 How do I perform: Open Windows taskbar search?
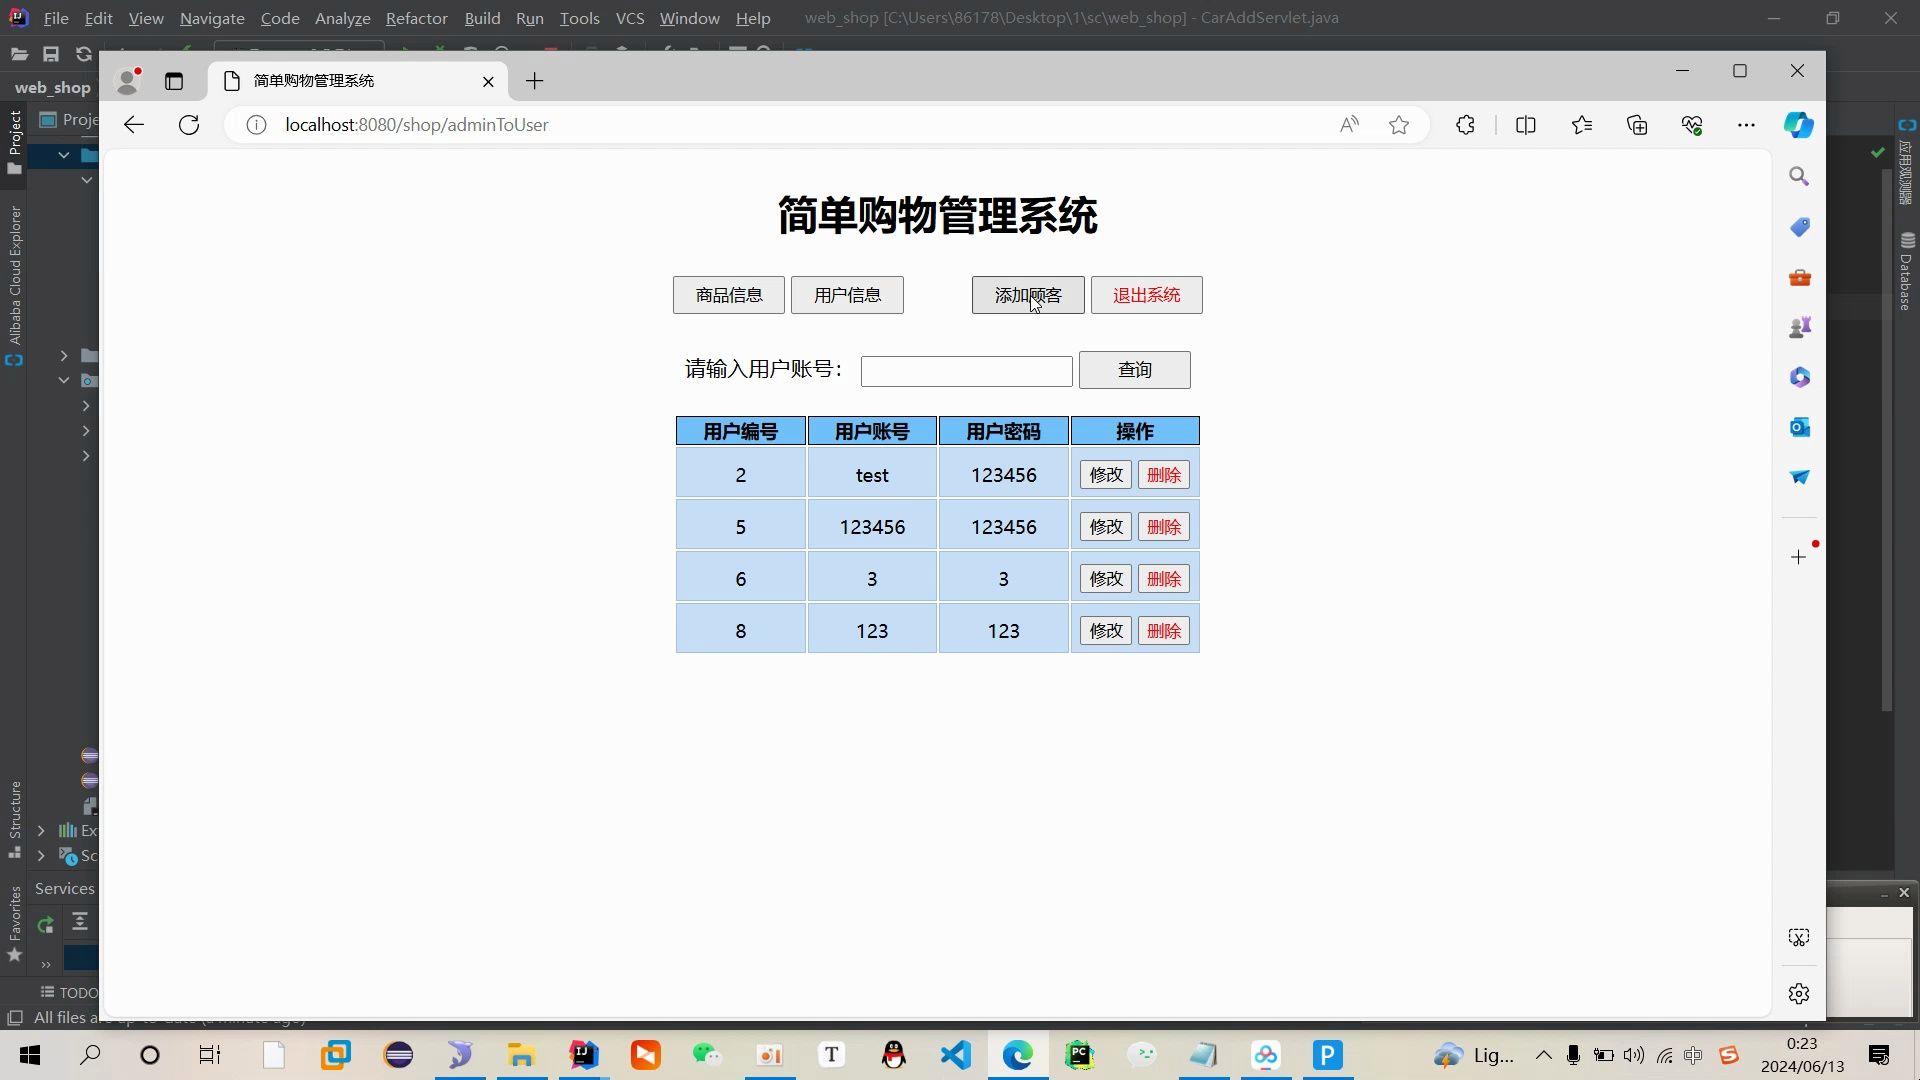pyautogui.click(x=90, y=1055)
